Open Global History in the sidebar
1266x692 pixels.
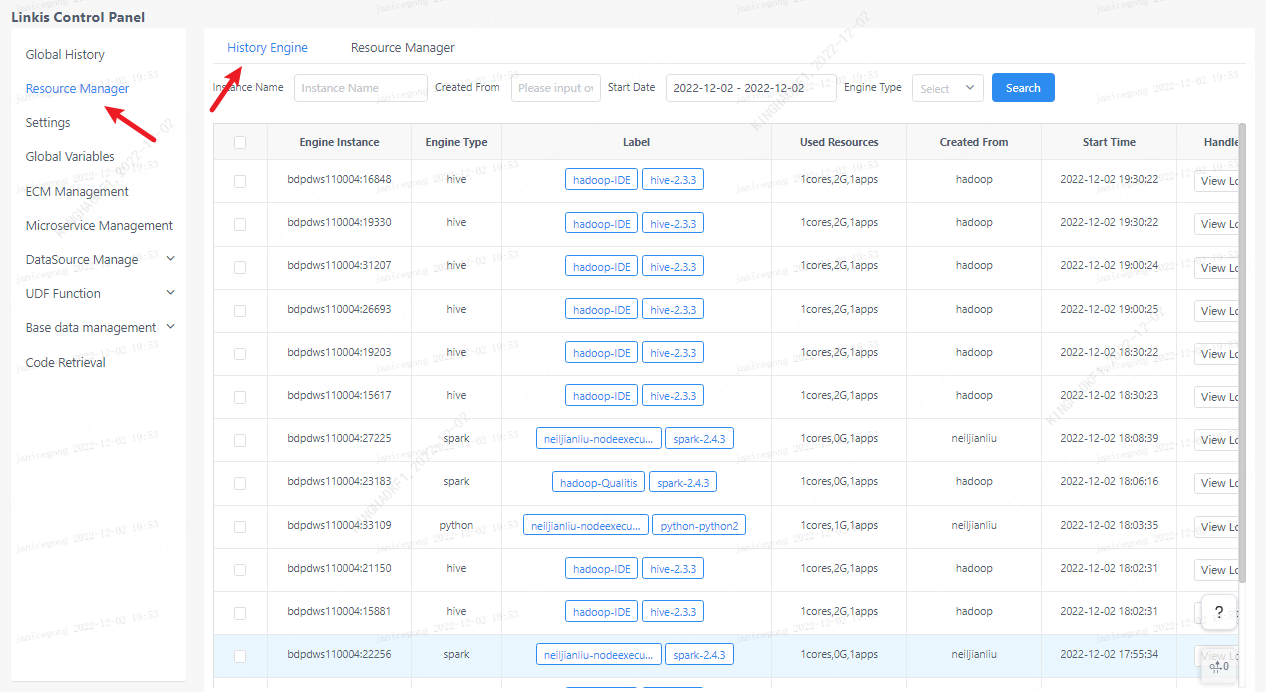click(x=65, y=54)
